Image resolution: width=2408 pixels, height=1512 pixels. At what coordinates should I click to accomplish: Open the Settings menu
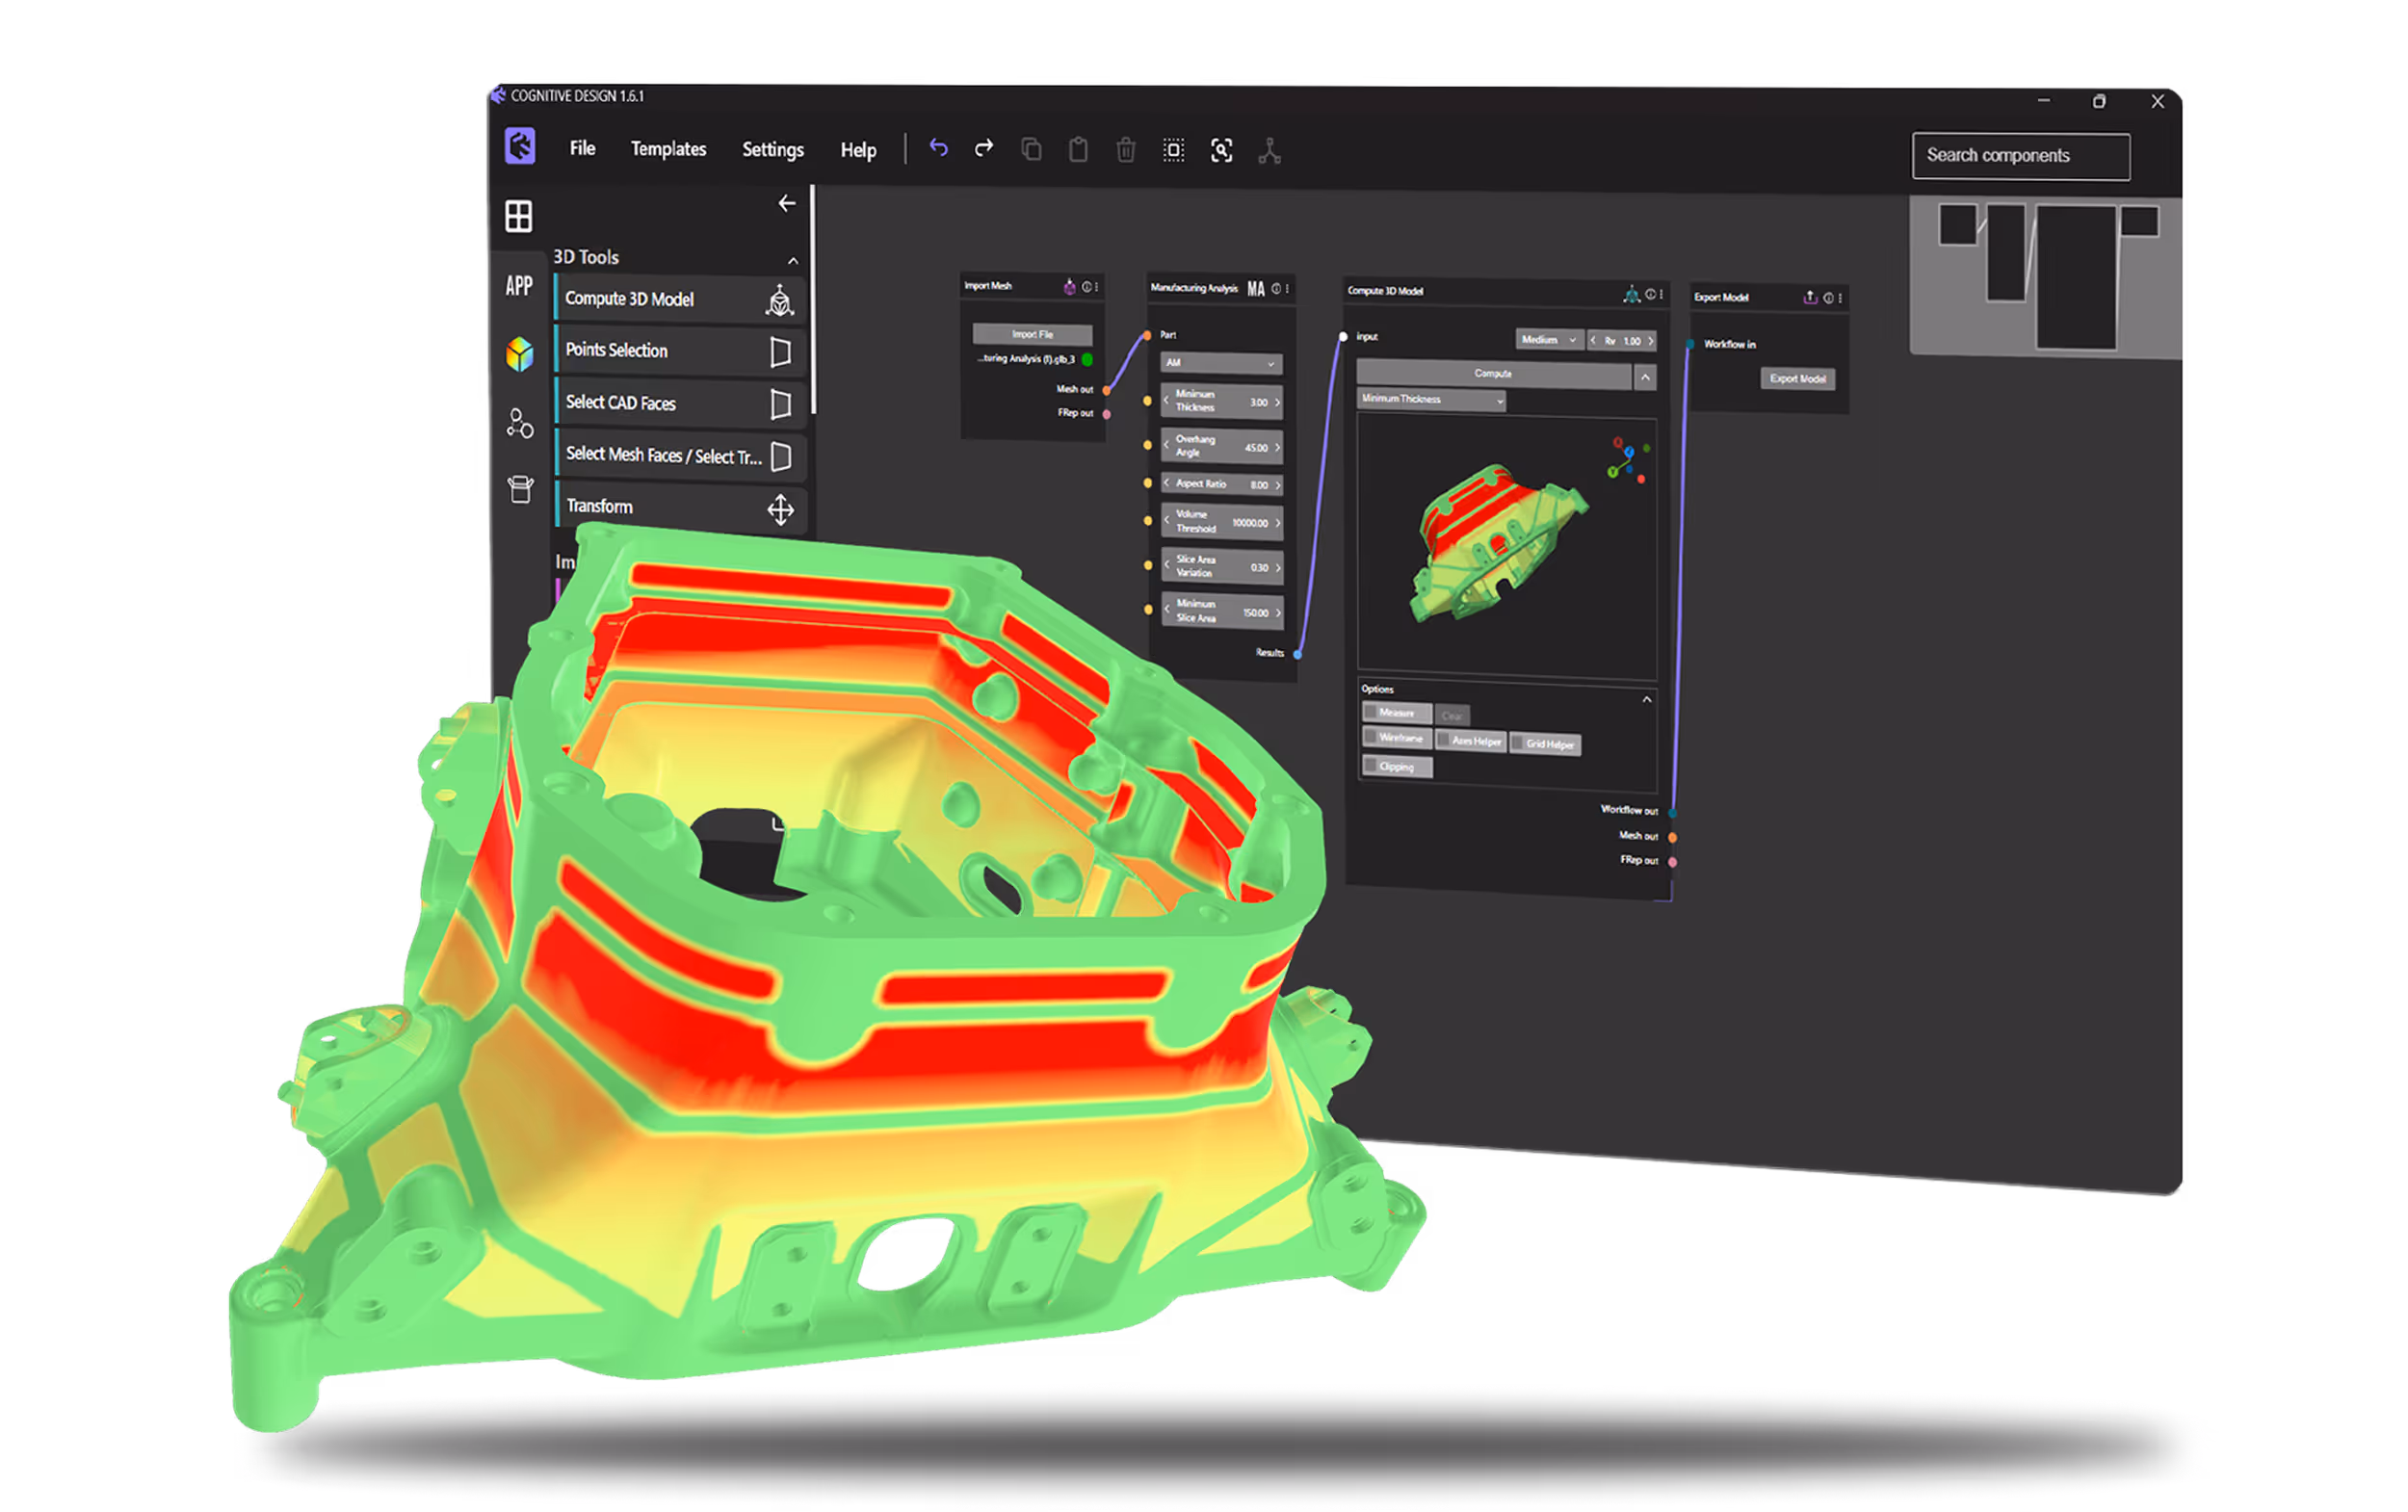click(x=772, y=150)
